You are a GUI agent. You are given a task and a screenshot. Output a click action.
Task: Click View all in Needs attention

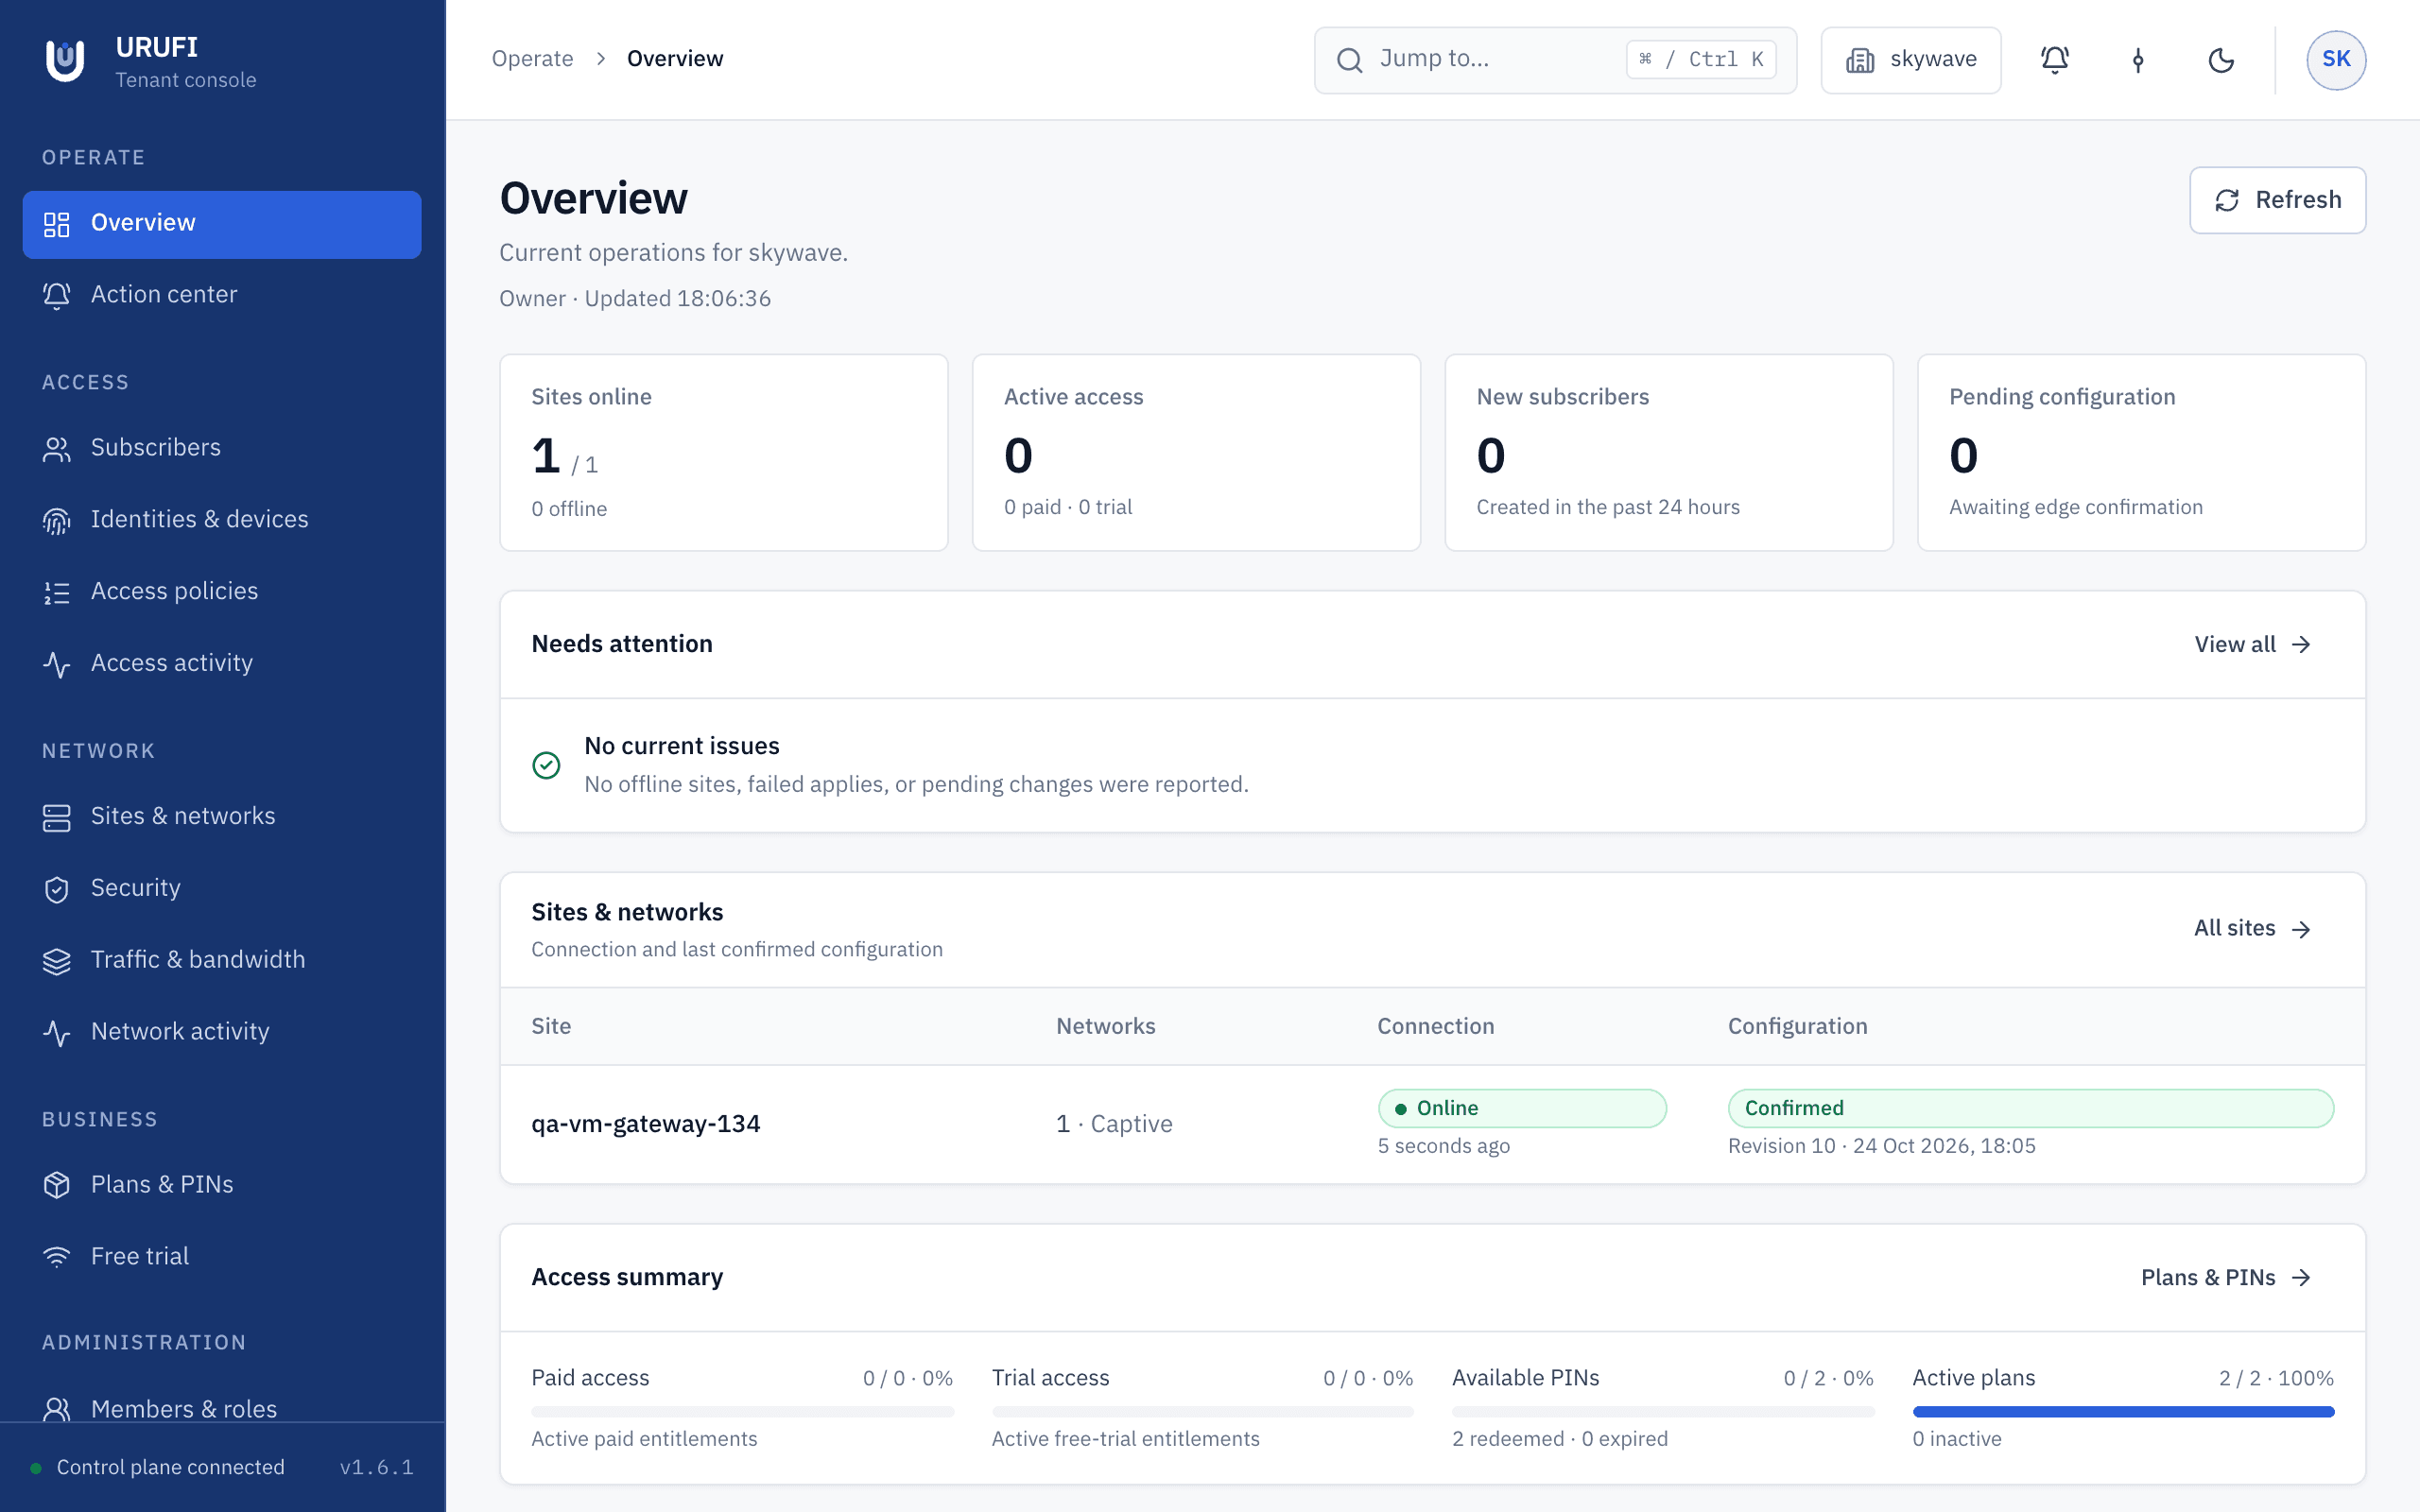[2252, 645]
